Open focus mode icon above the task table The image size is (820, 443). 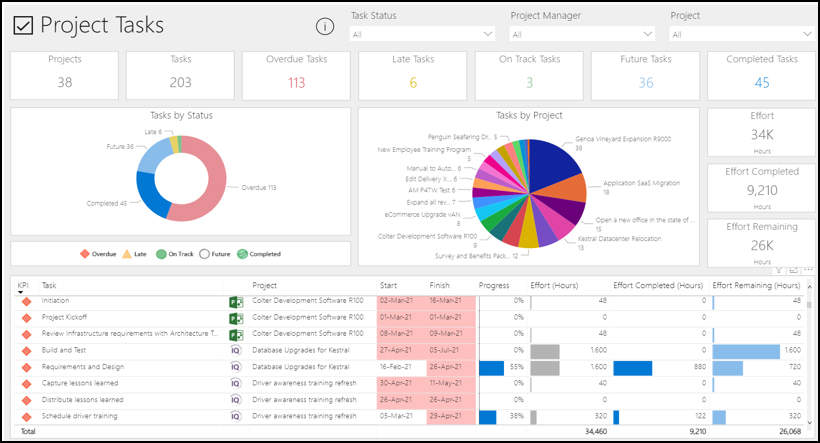click(x=794, y=270)
